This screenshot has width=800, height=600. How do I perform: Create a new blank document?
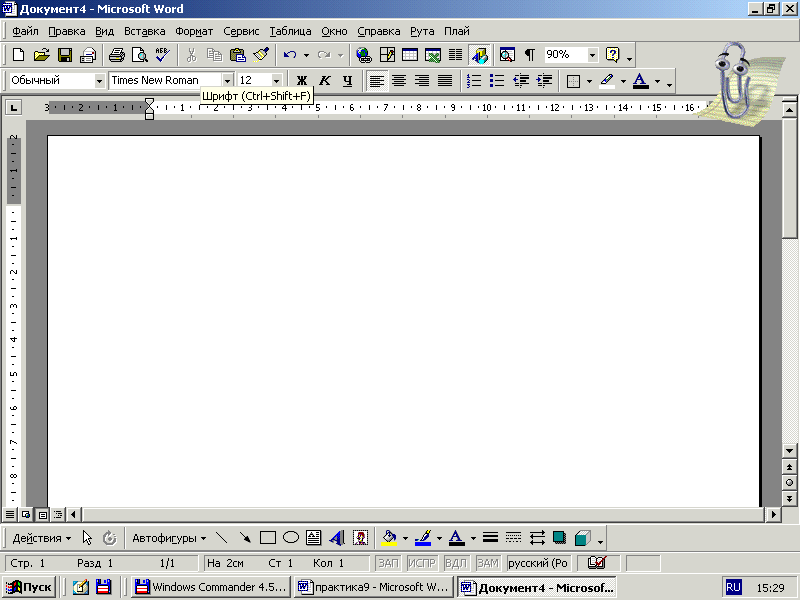(18, 55)
